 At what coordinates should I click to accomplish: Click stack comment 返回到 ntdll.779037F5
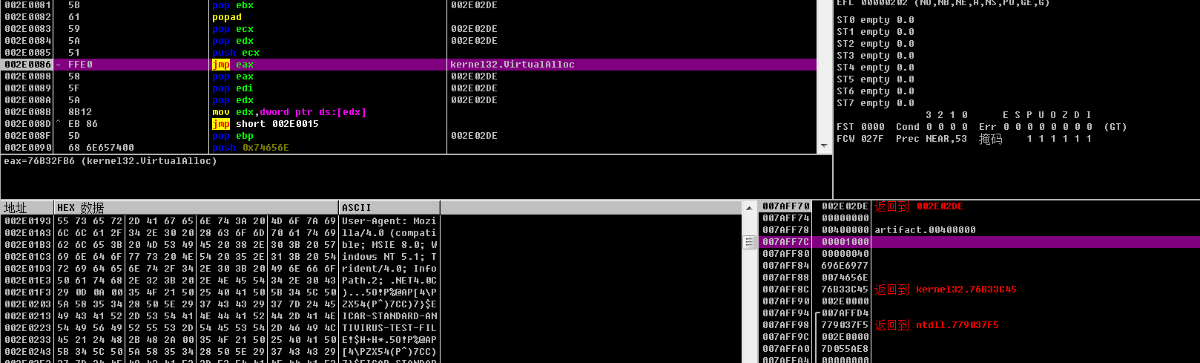click(936, 325)
